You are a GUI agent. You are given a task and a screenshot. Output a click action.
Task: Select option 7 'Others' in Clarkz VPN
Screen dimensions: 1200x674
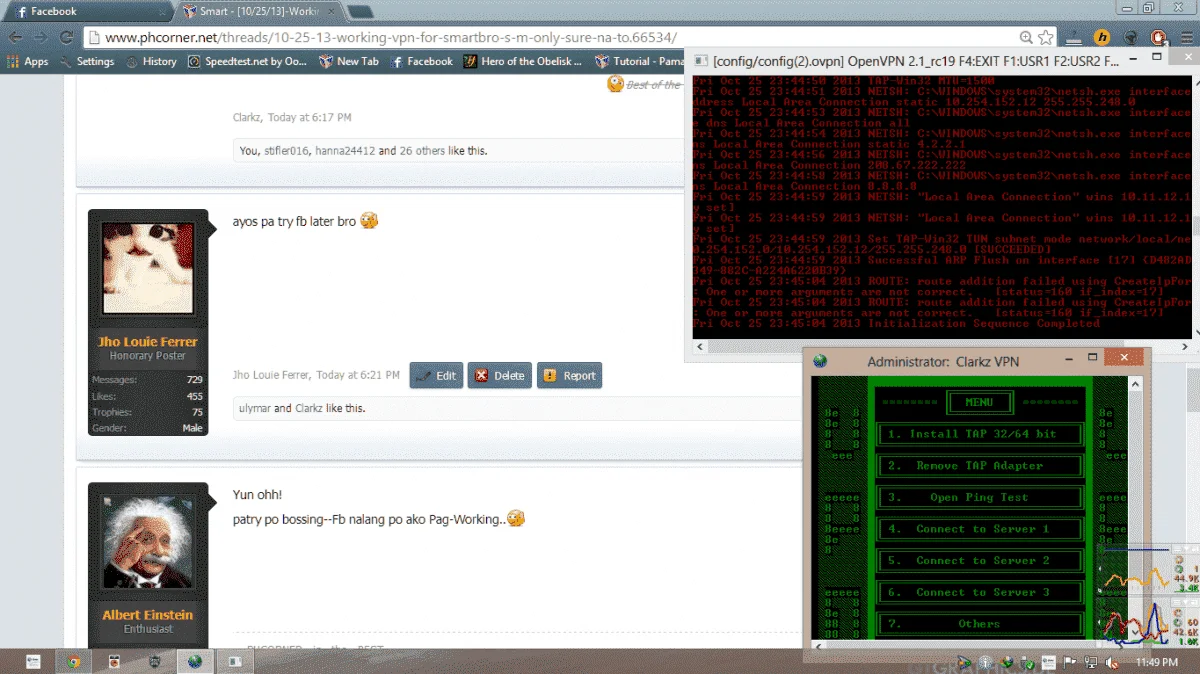coord(980,624)
